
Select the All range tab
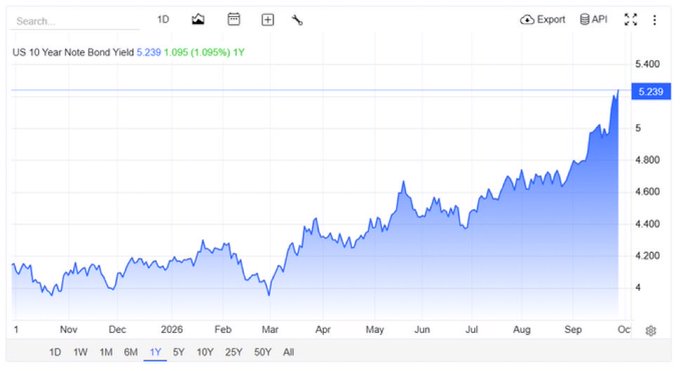(288, 352)
